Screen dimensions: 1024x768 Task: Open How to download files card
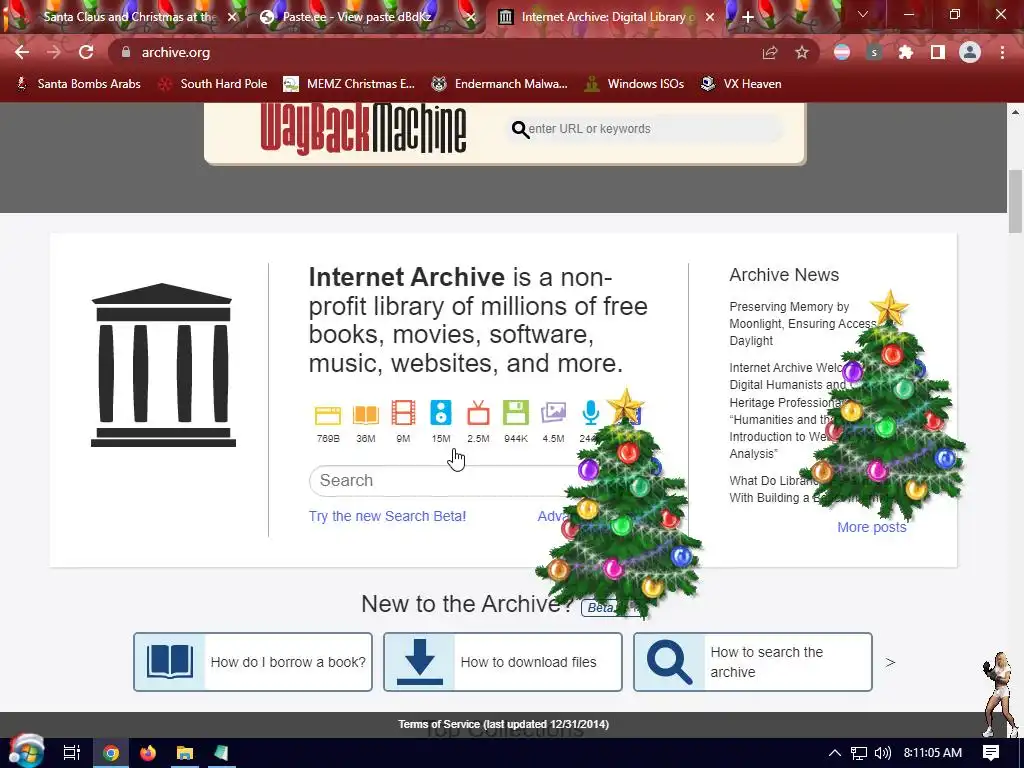[x=503, y=662]
